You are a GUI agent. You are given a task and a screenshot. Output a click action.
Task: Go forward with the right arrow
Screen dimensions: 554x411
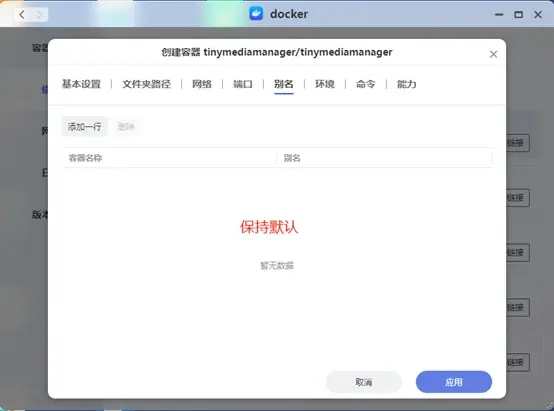pos(39,14)
